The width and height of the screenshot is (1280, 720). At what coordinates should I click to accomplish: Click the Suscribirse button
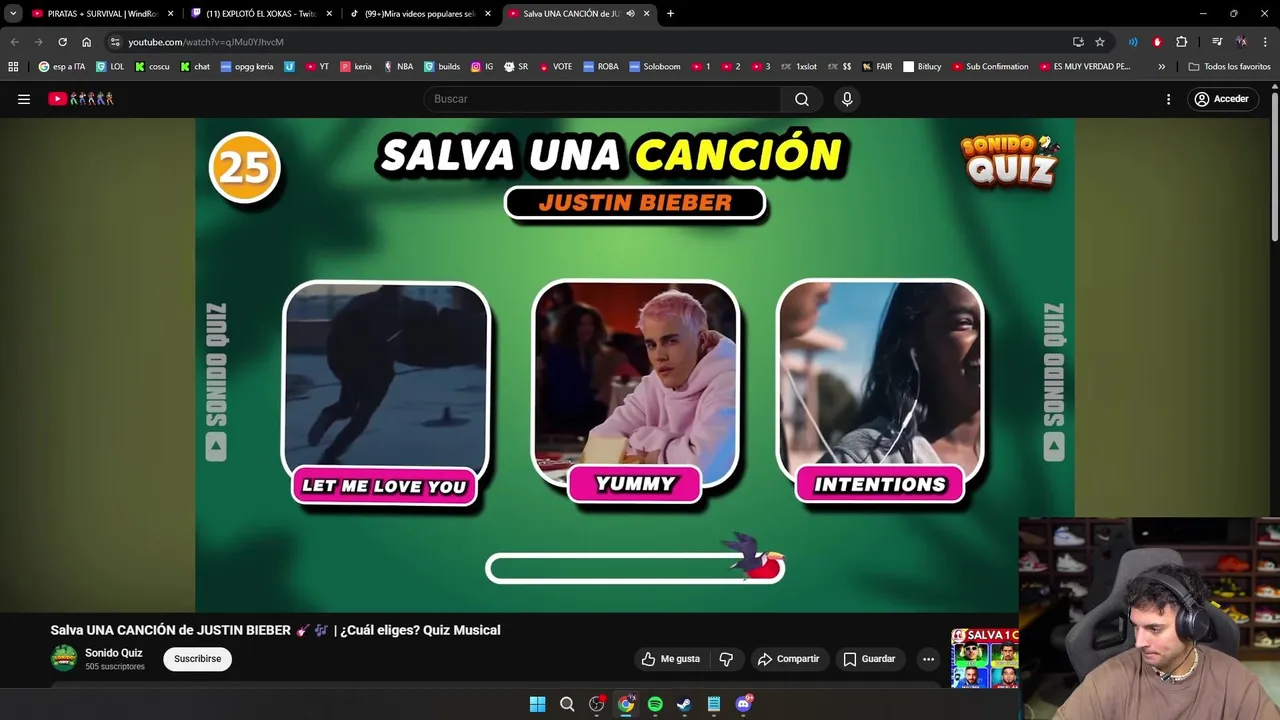198,659
